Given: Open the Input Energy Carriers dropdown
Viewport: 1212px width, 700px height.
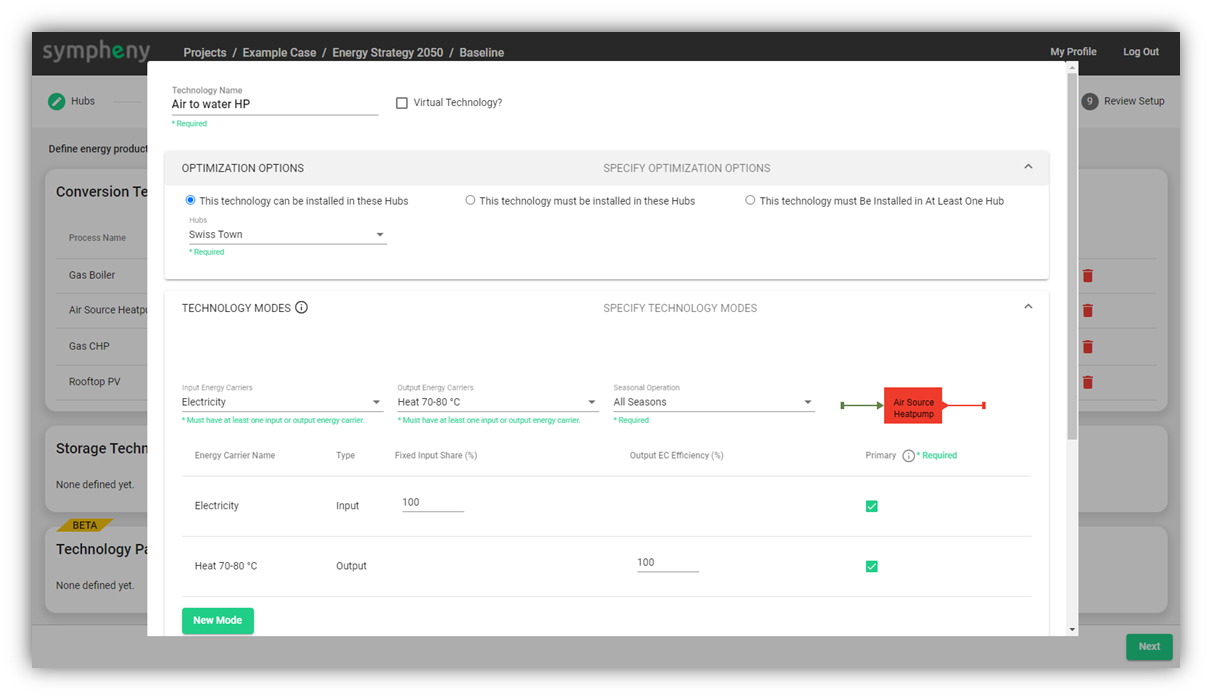Looking at the screenshot, I should click(282, 402).
